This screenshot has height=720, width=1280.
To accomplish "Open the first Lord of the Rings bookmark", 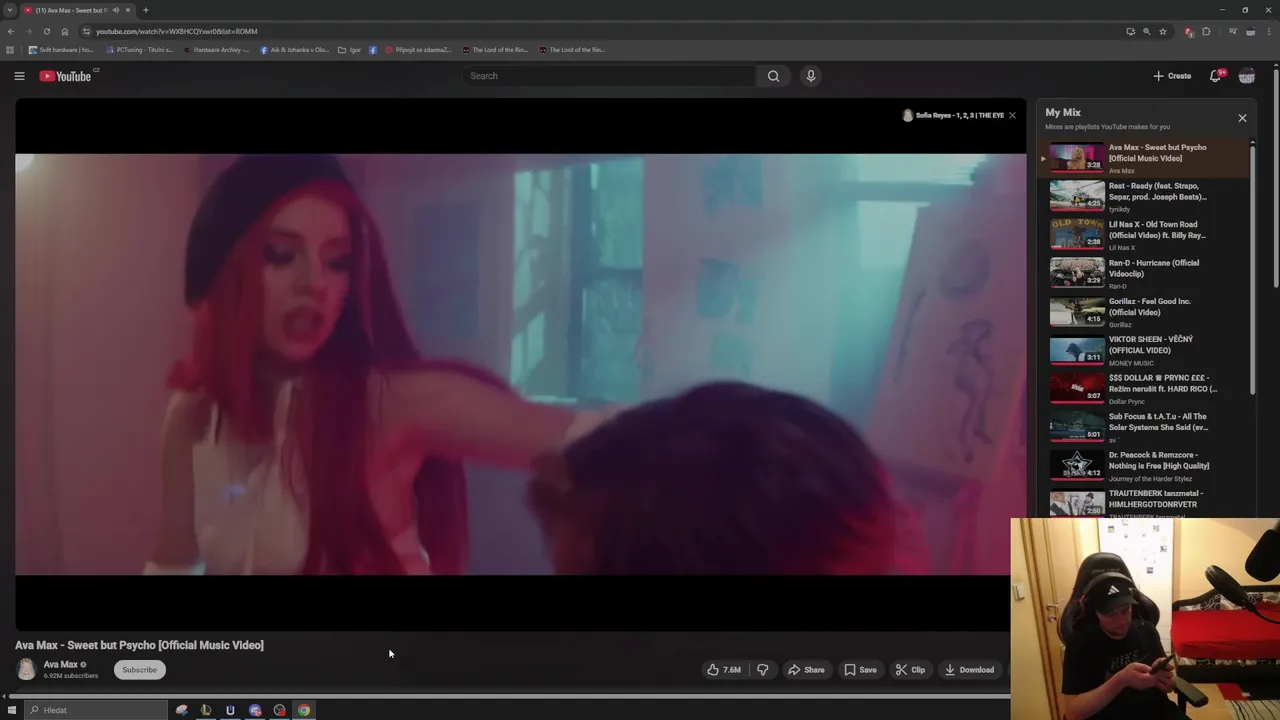I will [x=496, y=49].
